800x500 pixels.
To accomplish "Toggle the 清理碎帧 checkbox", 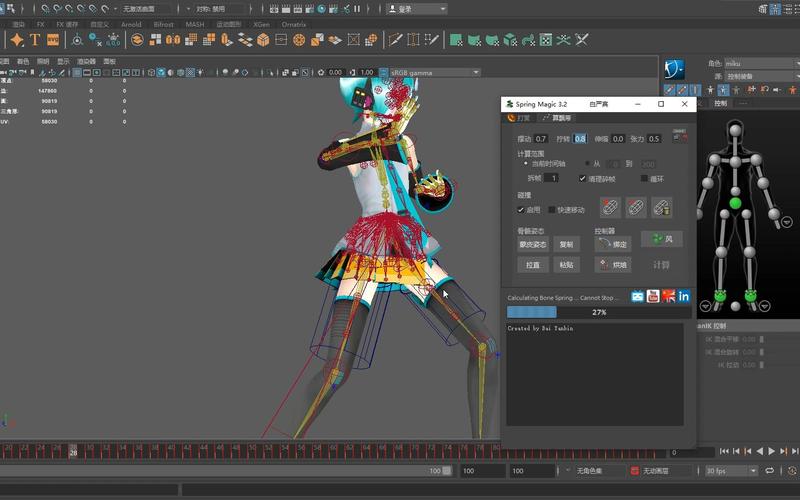I will (x=582, y=178).
